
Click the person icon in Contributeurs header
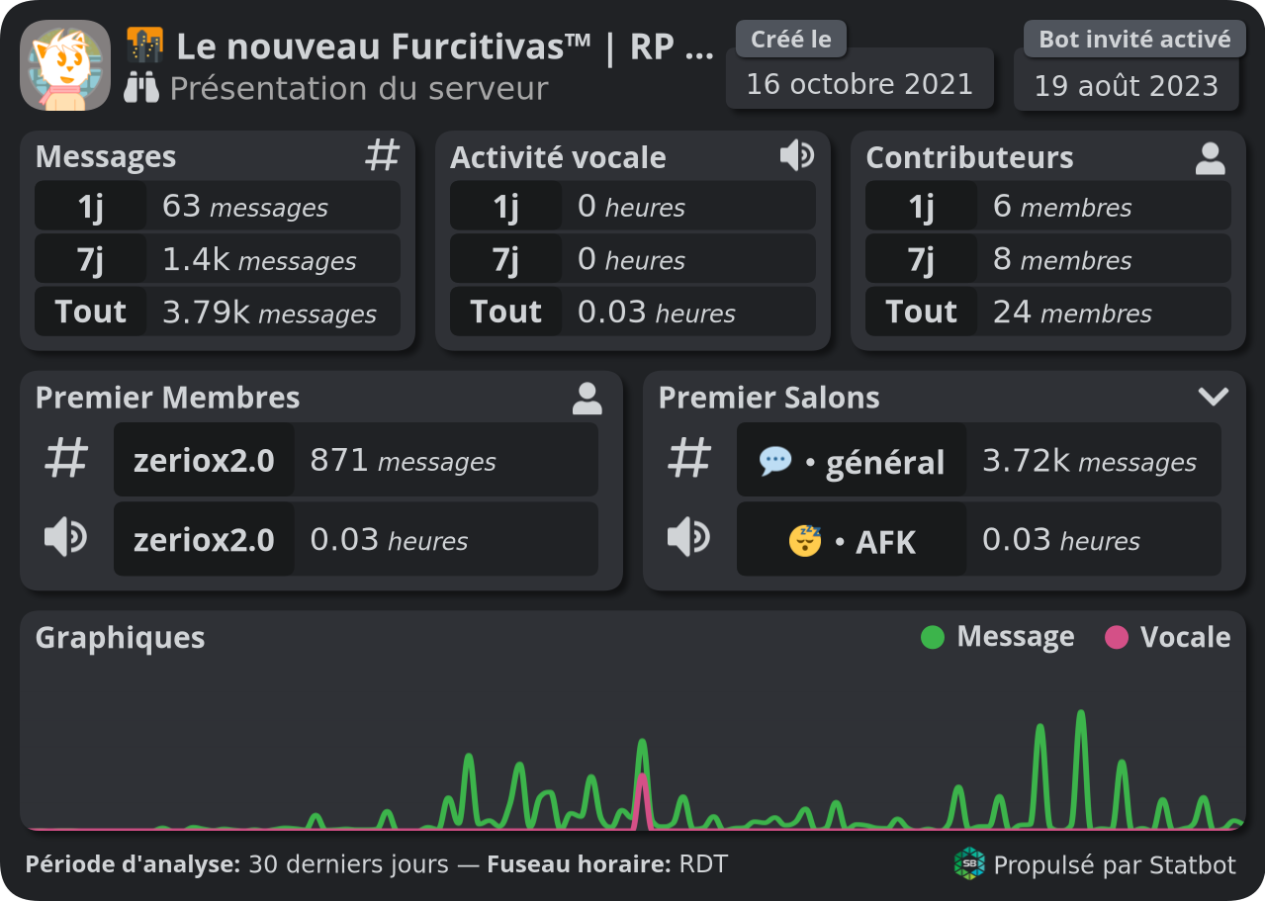click(x=1210, y=158)
